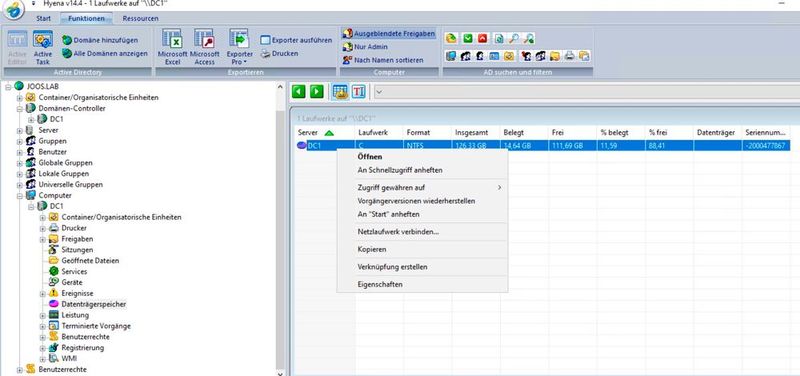Screen dimensions: 800x376
Task: Collapse the Domänen-Controller node
Action: click(x=19, y=109)
